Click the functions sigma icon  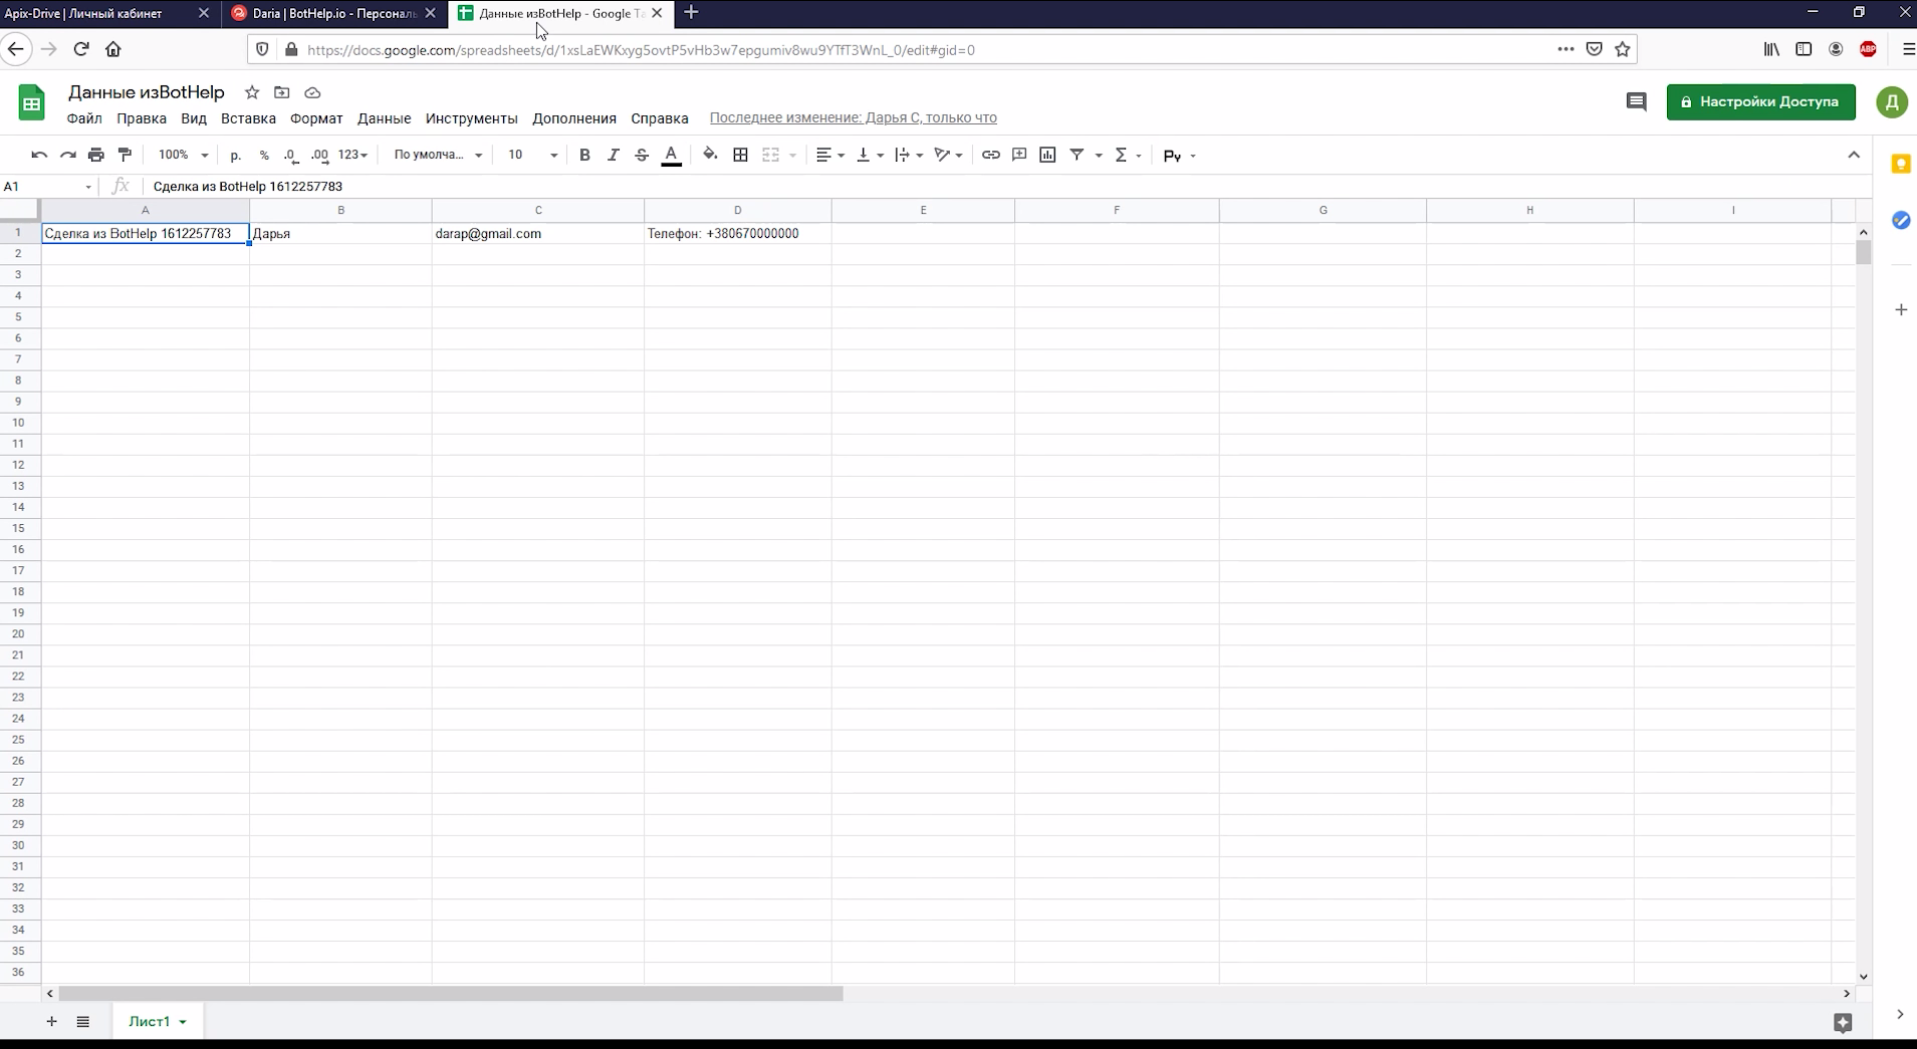tap(1121, 155)
